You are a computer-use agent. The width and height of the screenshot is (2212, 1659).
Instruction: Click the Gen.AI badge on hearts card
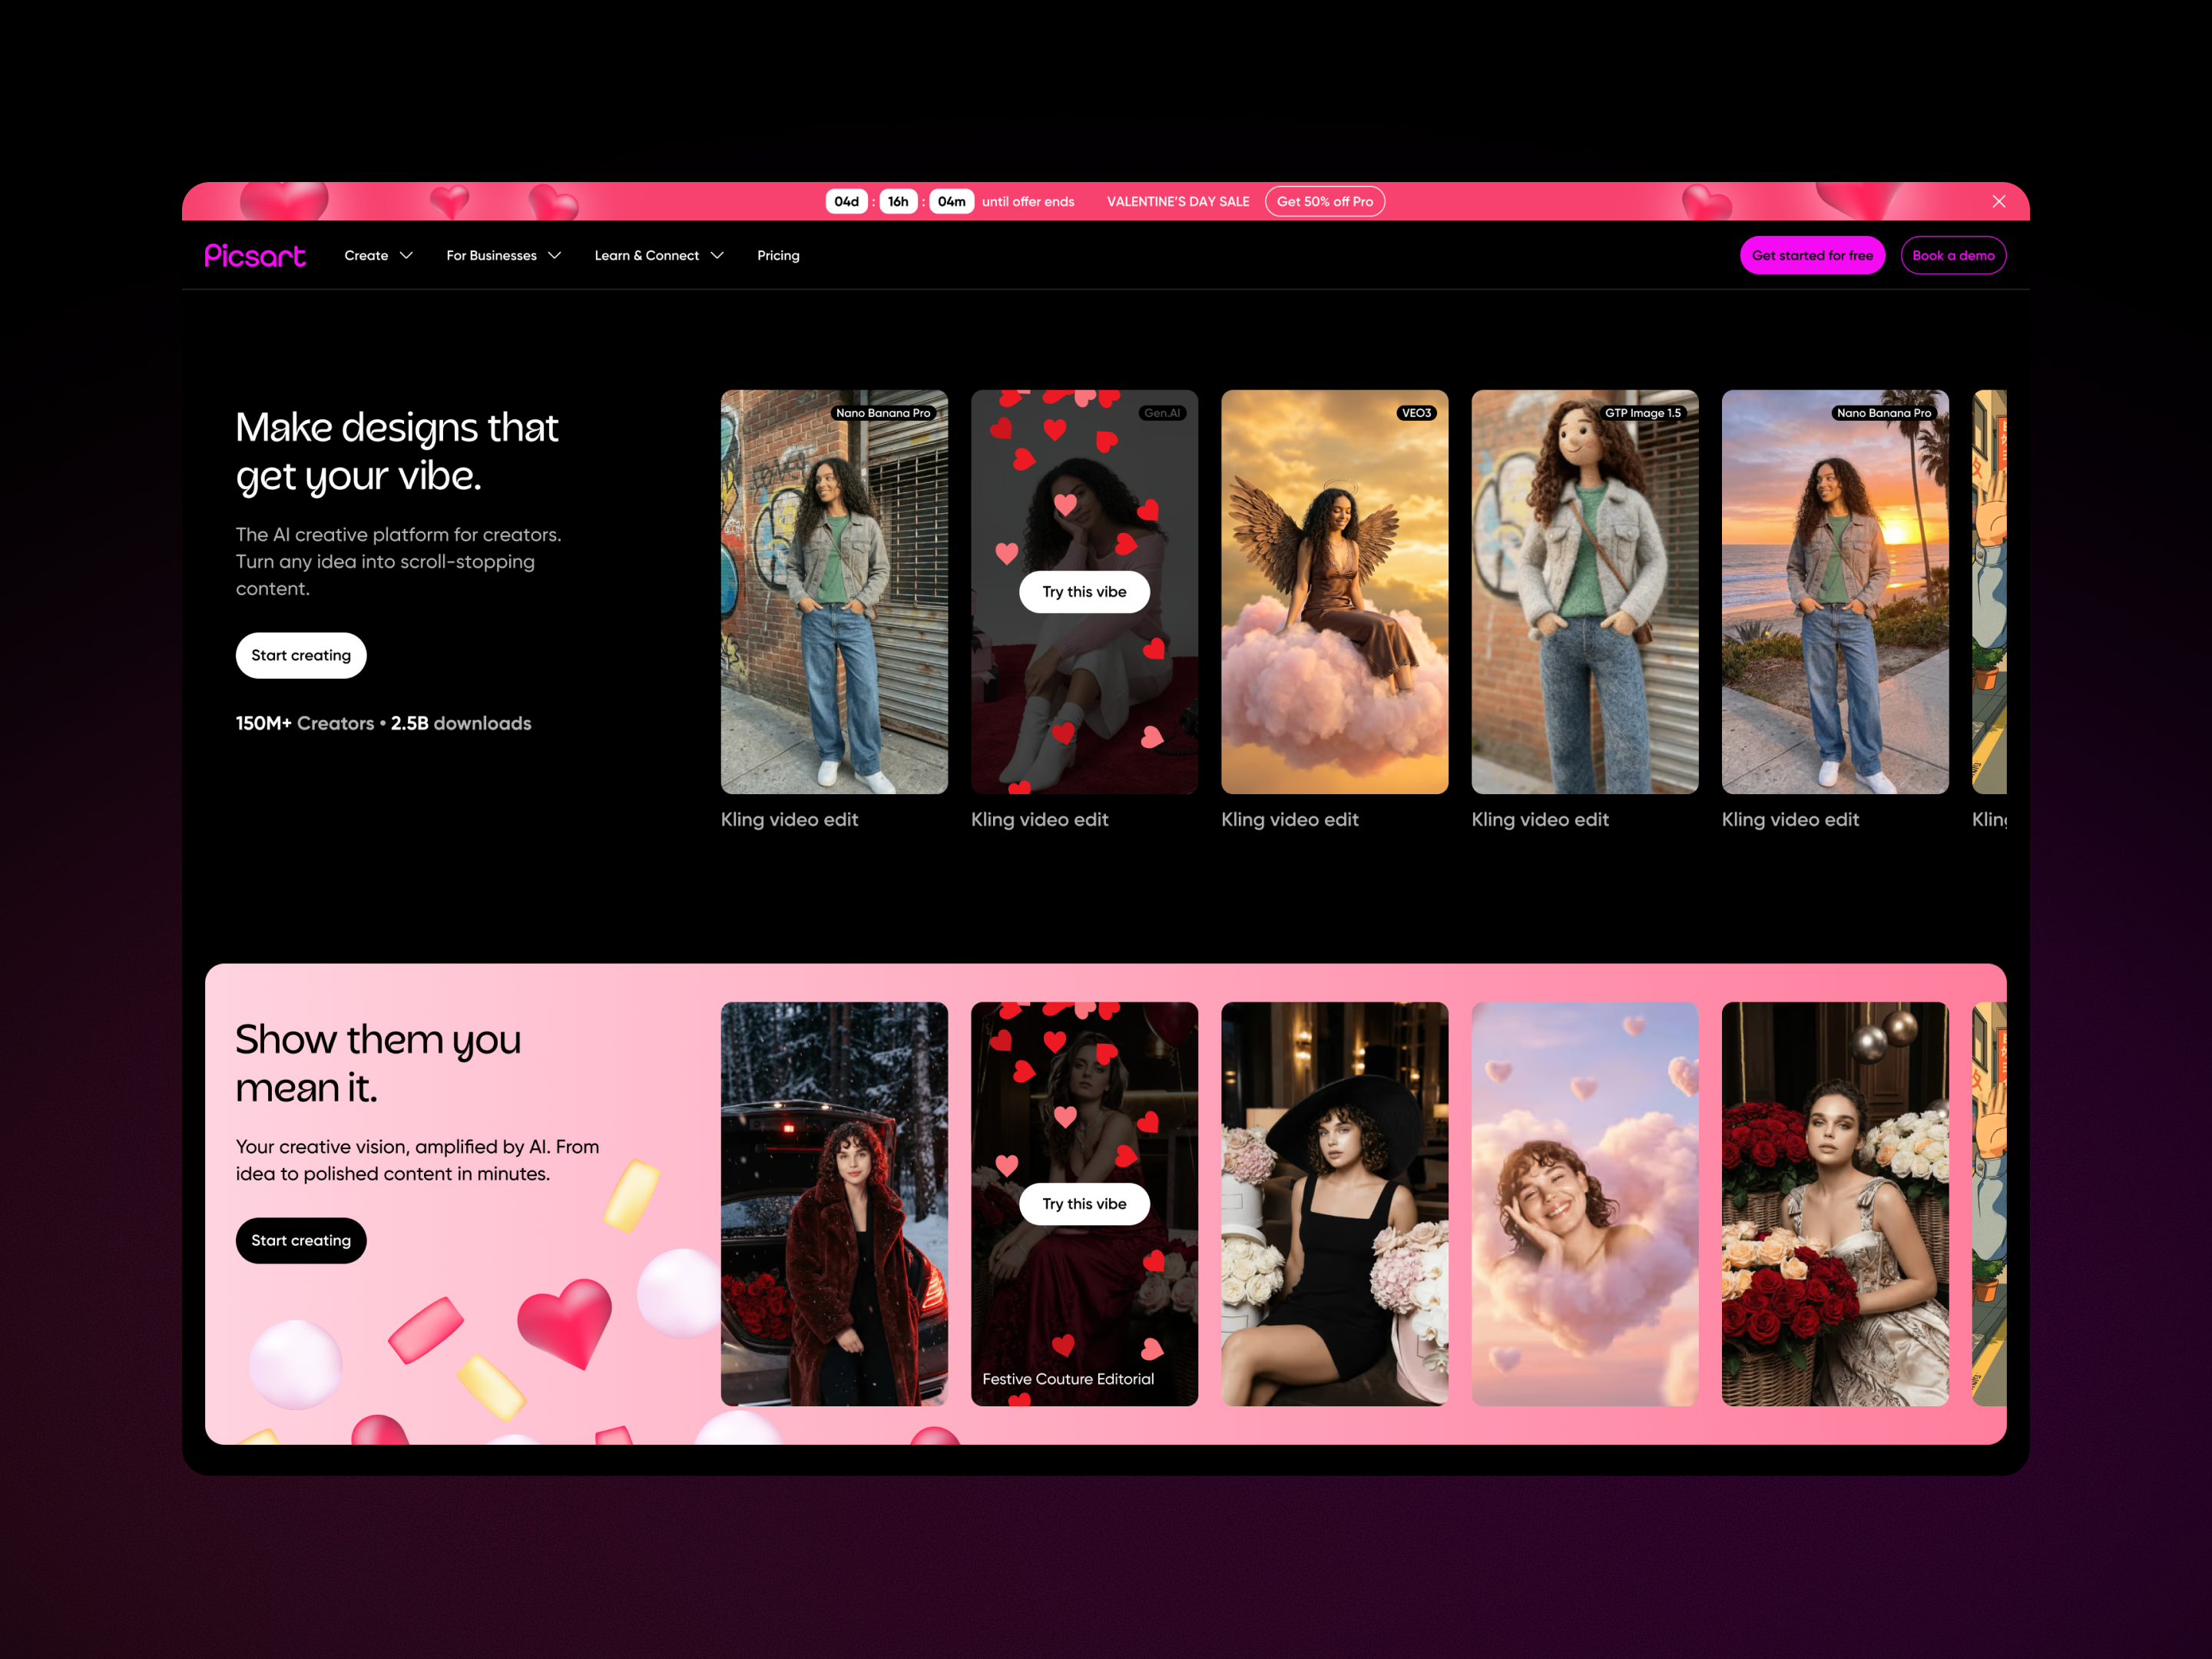[1162, 413]
